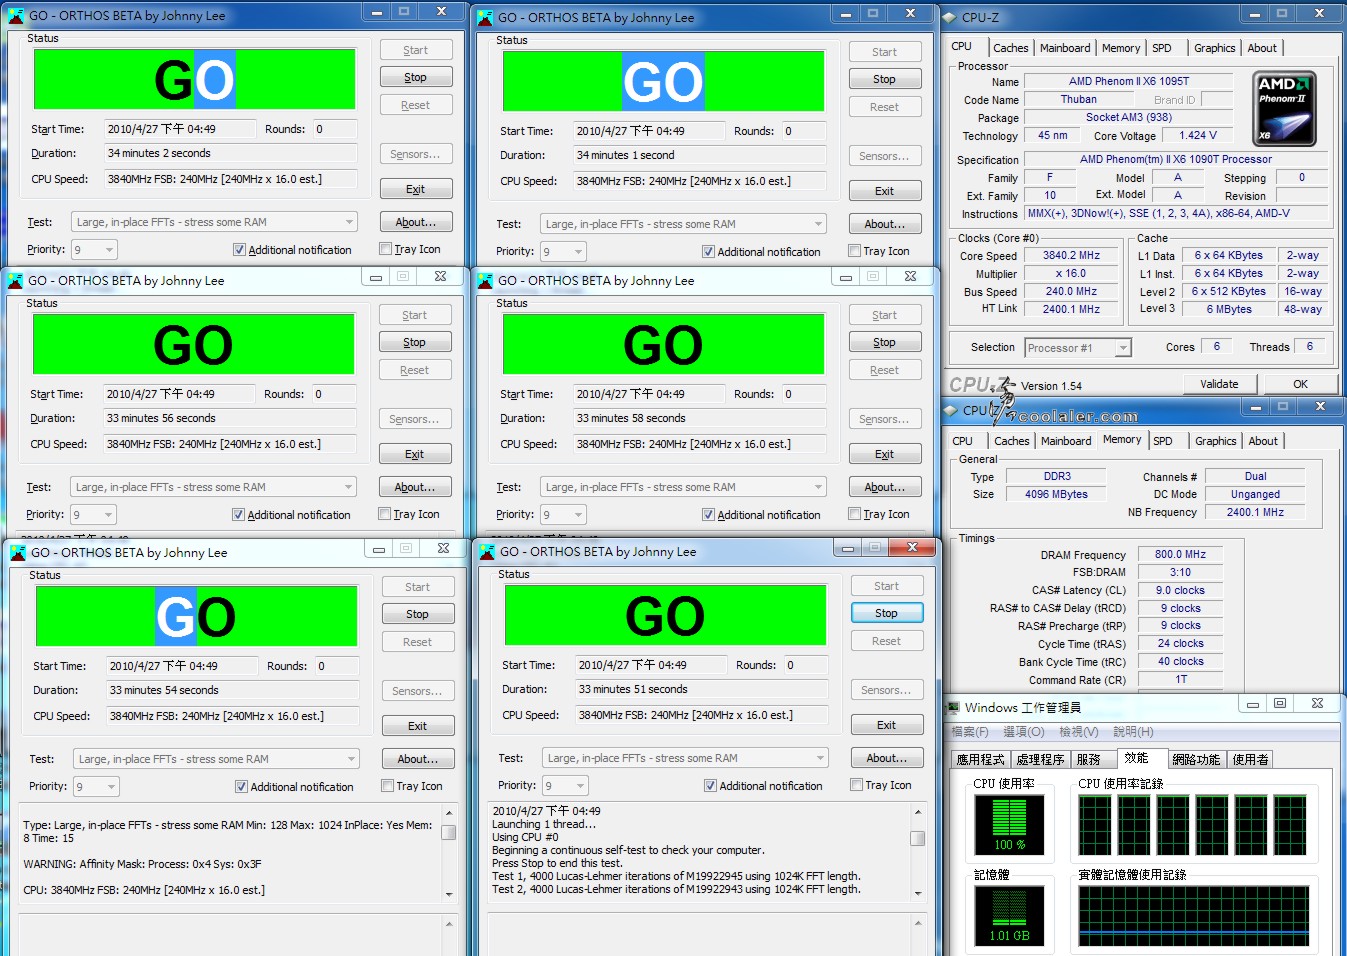
Task: Open Priority dropdown in 33 minutes 51 seconds window
Action: click(x=565, y=786)
